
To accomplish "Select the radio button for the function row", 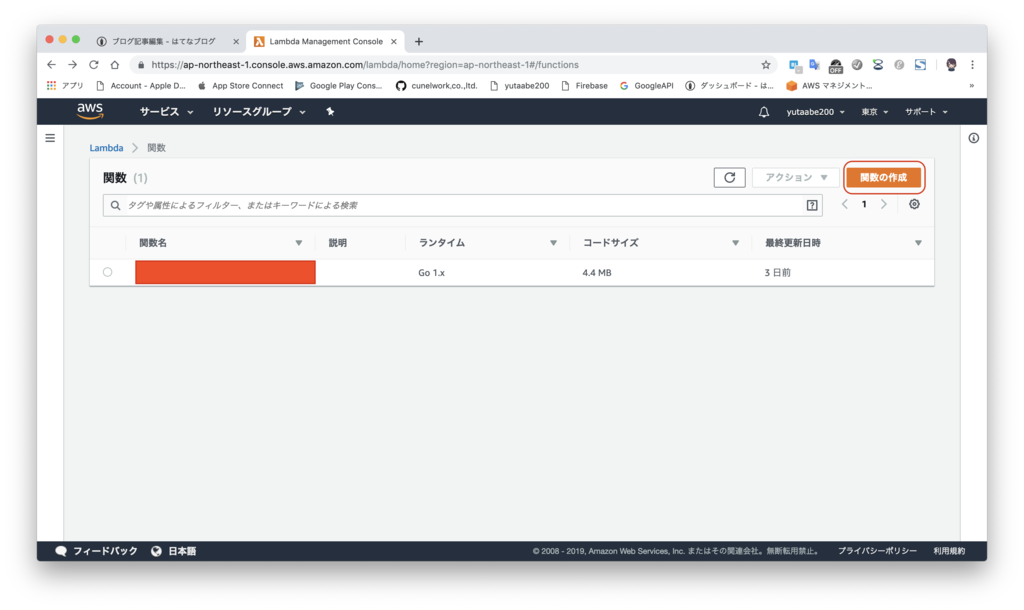I will point(108,272).
